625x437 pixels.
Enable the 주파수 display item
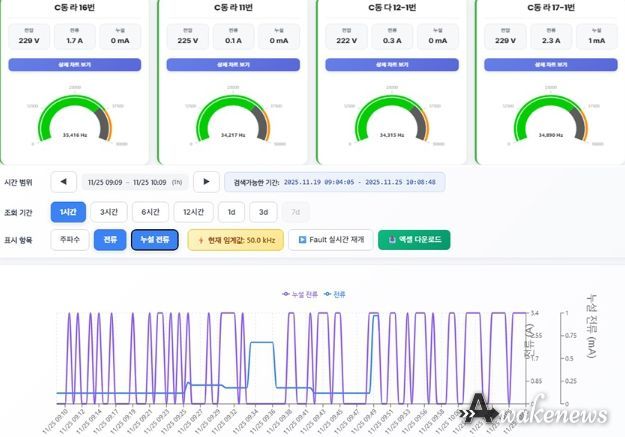(x=69, y=240)
